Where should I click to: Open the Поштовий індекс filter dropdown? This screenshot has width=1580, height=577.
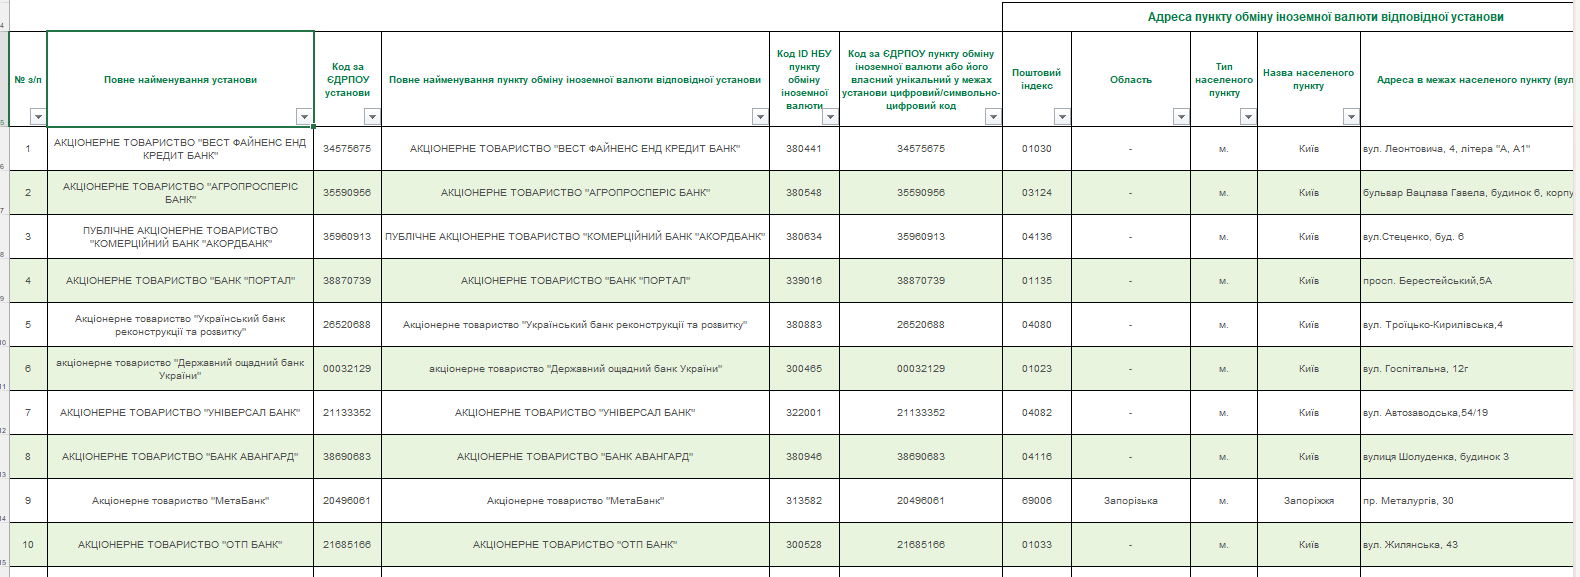[1062, 117]
